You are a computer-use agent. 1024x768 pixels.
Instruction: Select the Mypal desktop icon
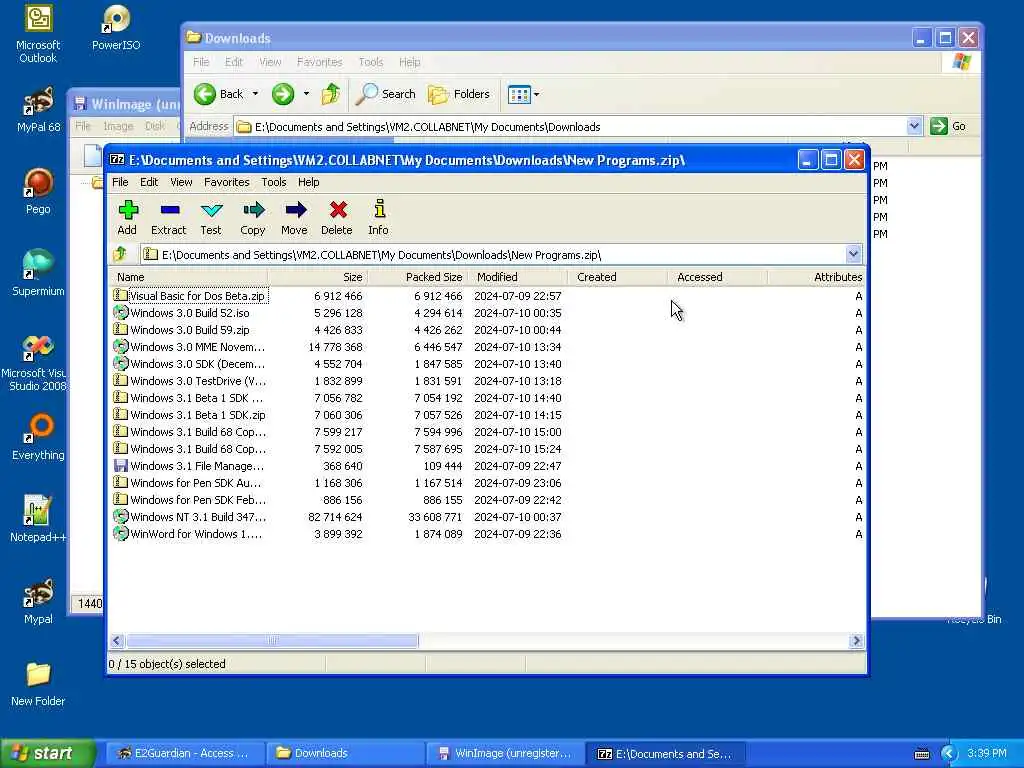tap(38, 601)
